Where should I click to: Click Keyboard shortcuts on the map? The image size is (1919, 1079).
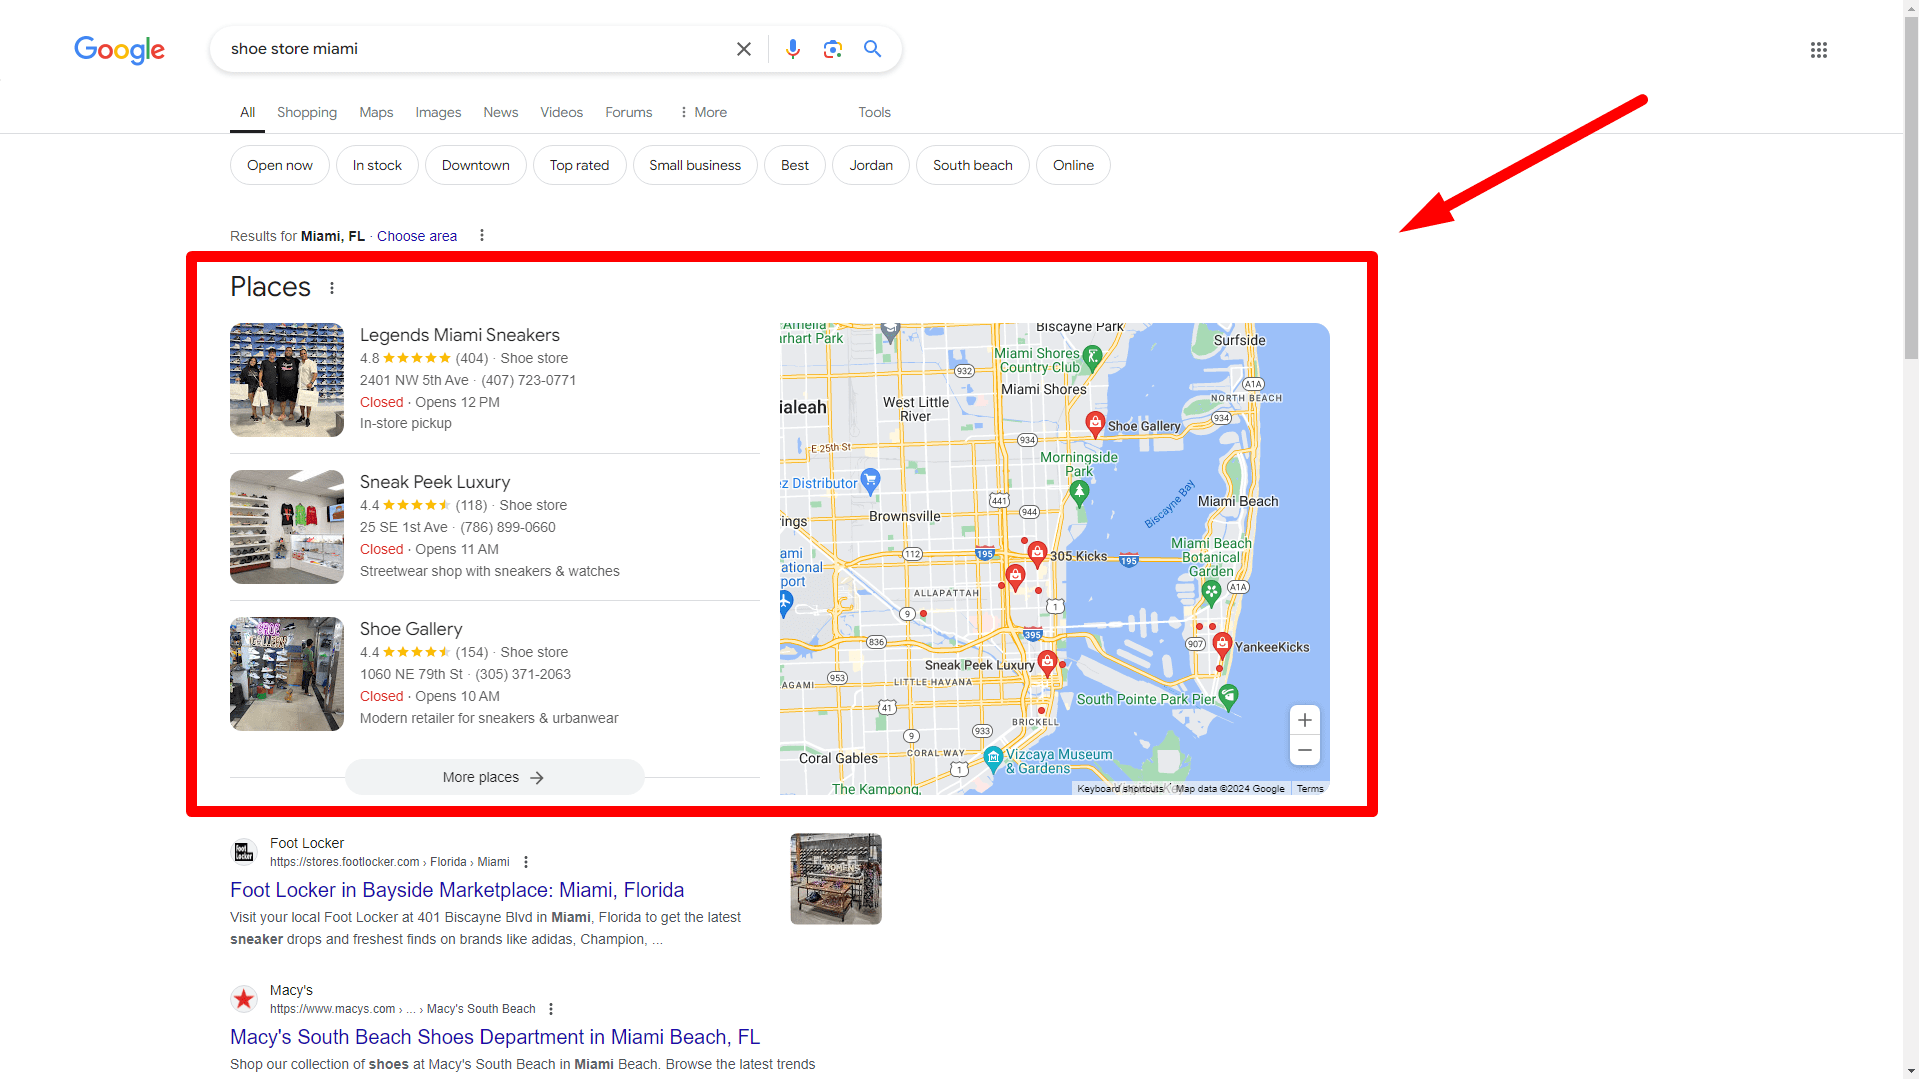click(1120, 789)
